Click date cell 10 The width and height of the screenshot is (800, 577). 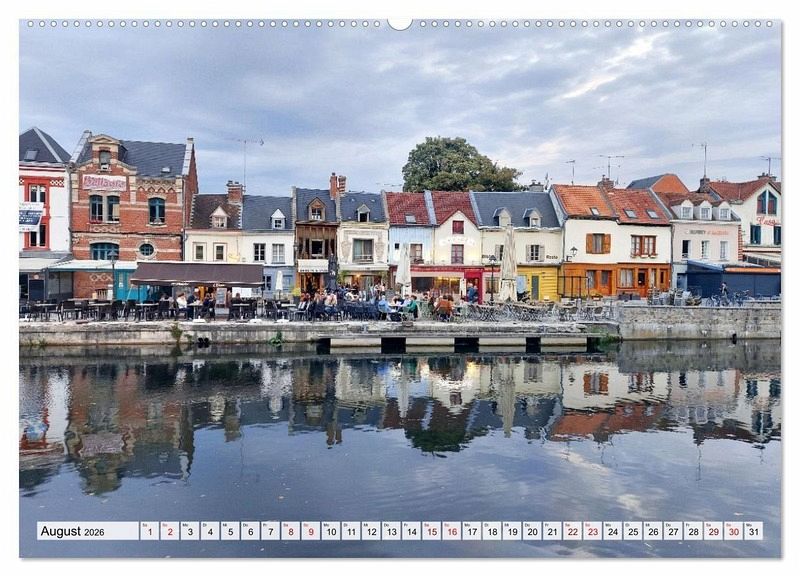[x=331, y=531]
